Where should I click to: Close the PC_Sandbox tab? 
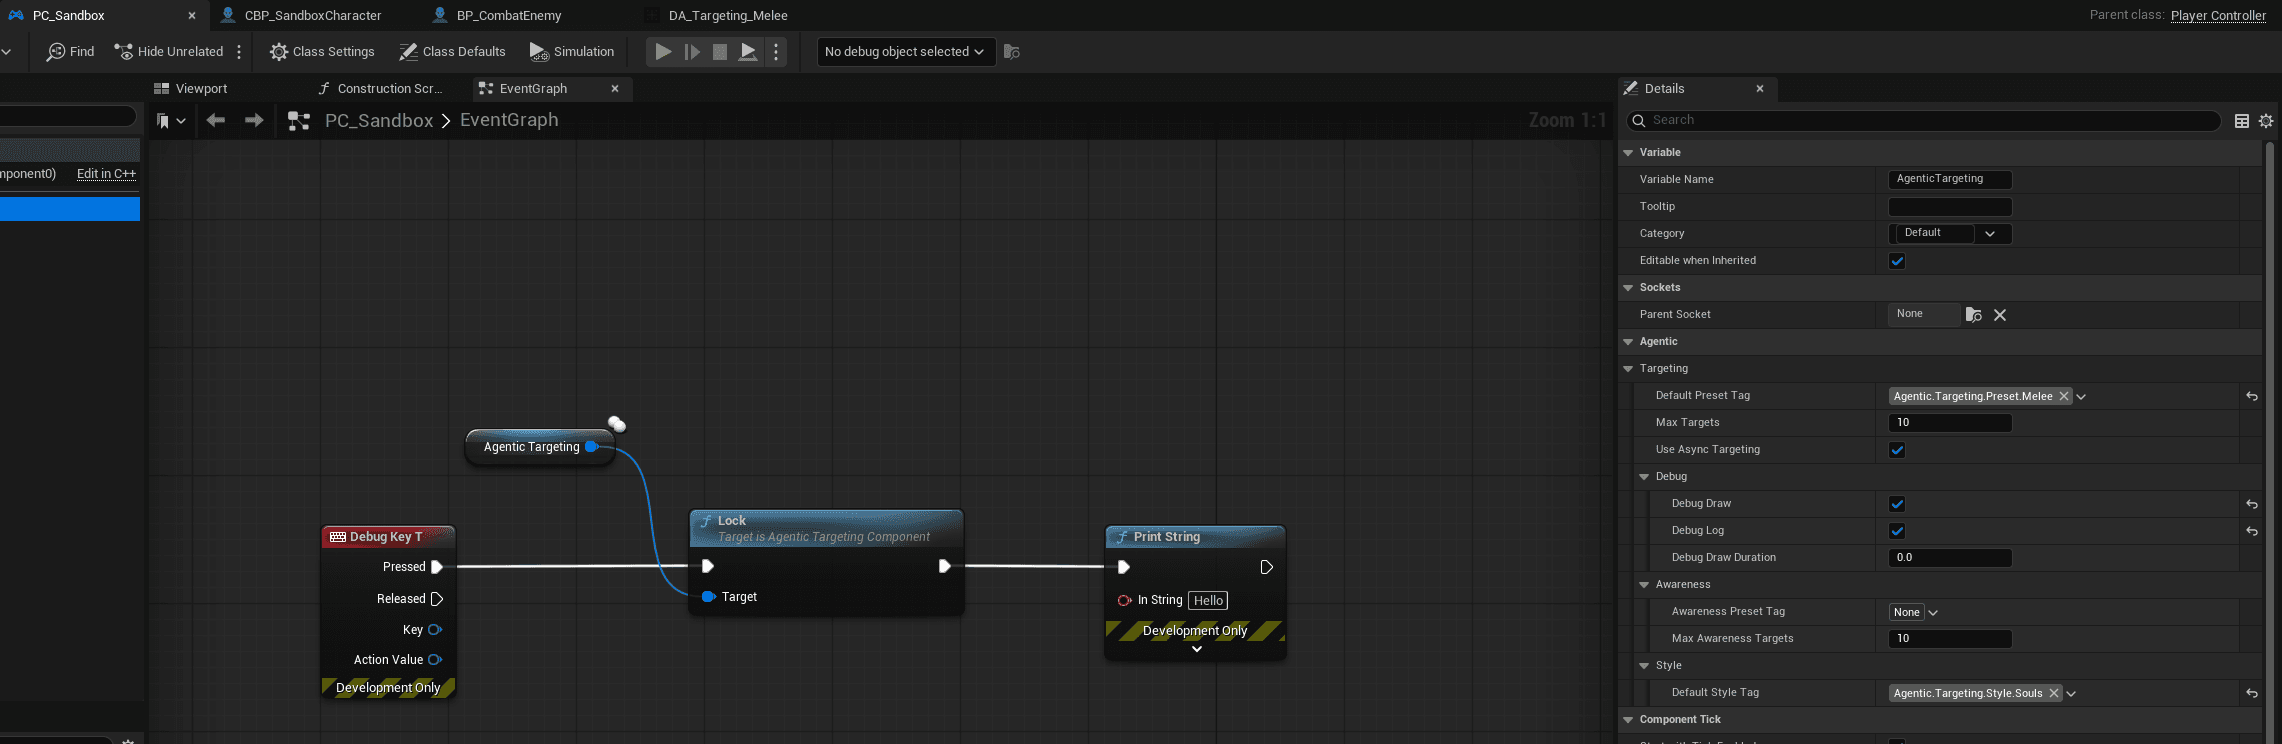coord(192,16)
